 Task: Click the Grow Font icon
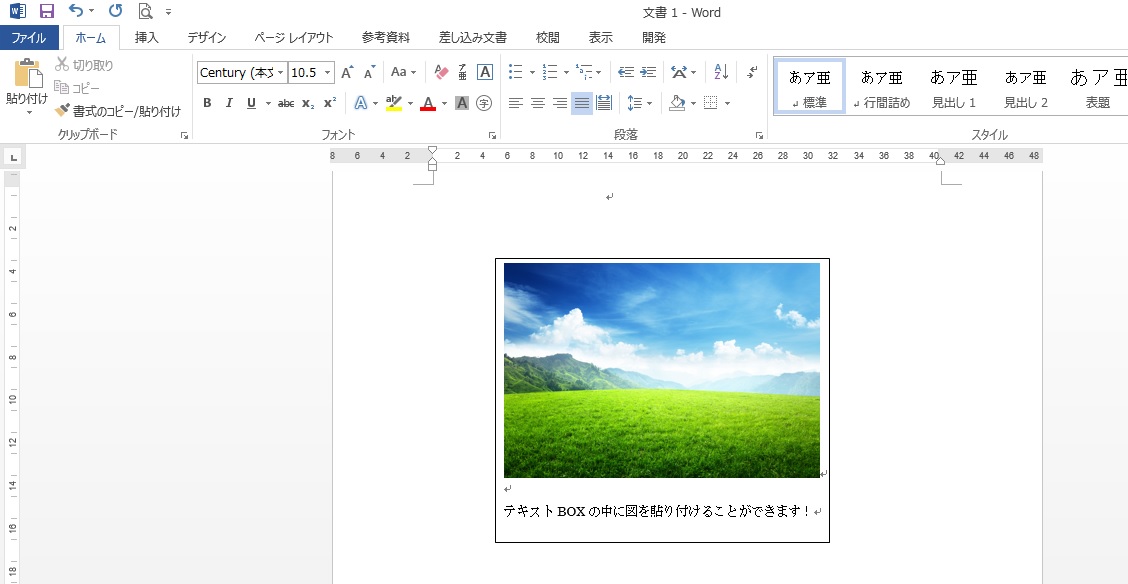(x=347, y=72)
